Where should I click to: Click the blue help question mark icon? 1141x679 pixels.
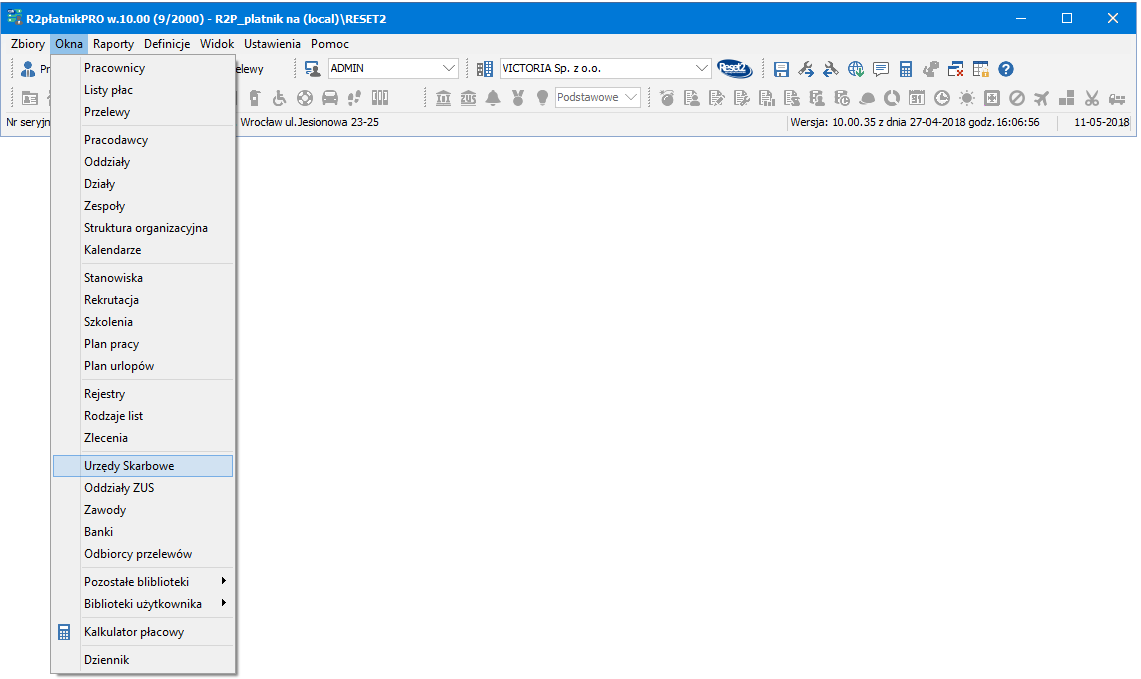1006,69
